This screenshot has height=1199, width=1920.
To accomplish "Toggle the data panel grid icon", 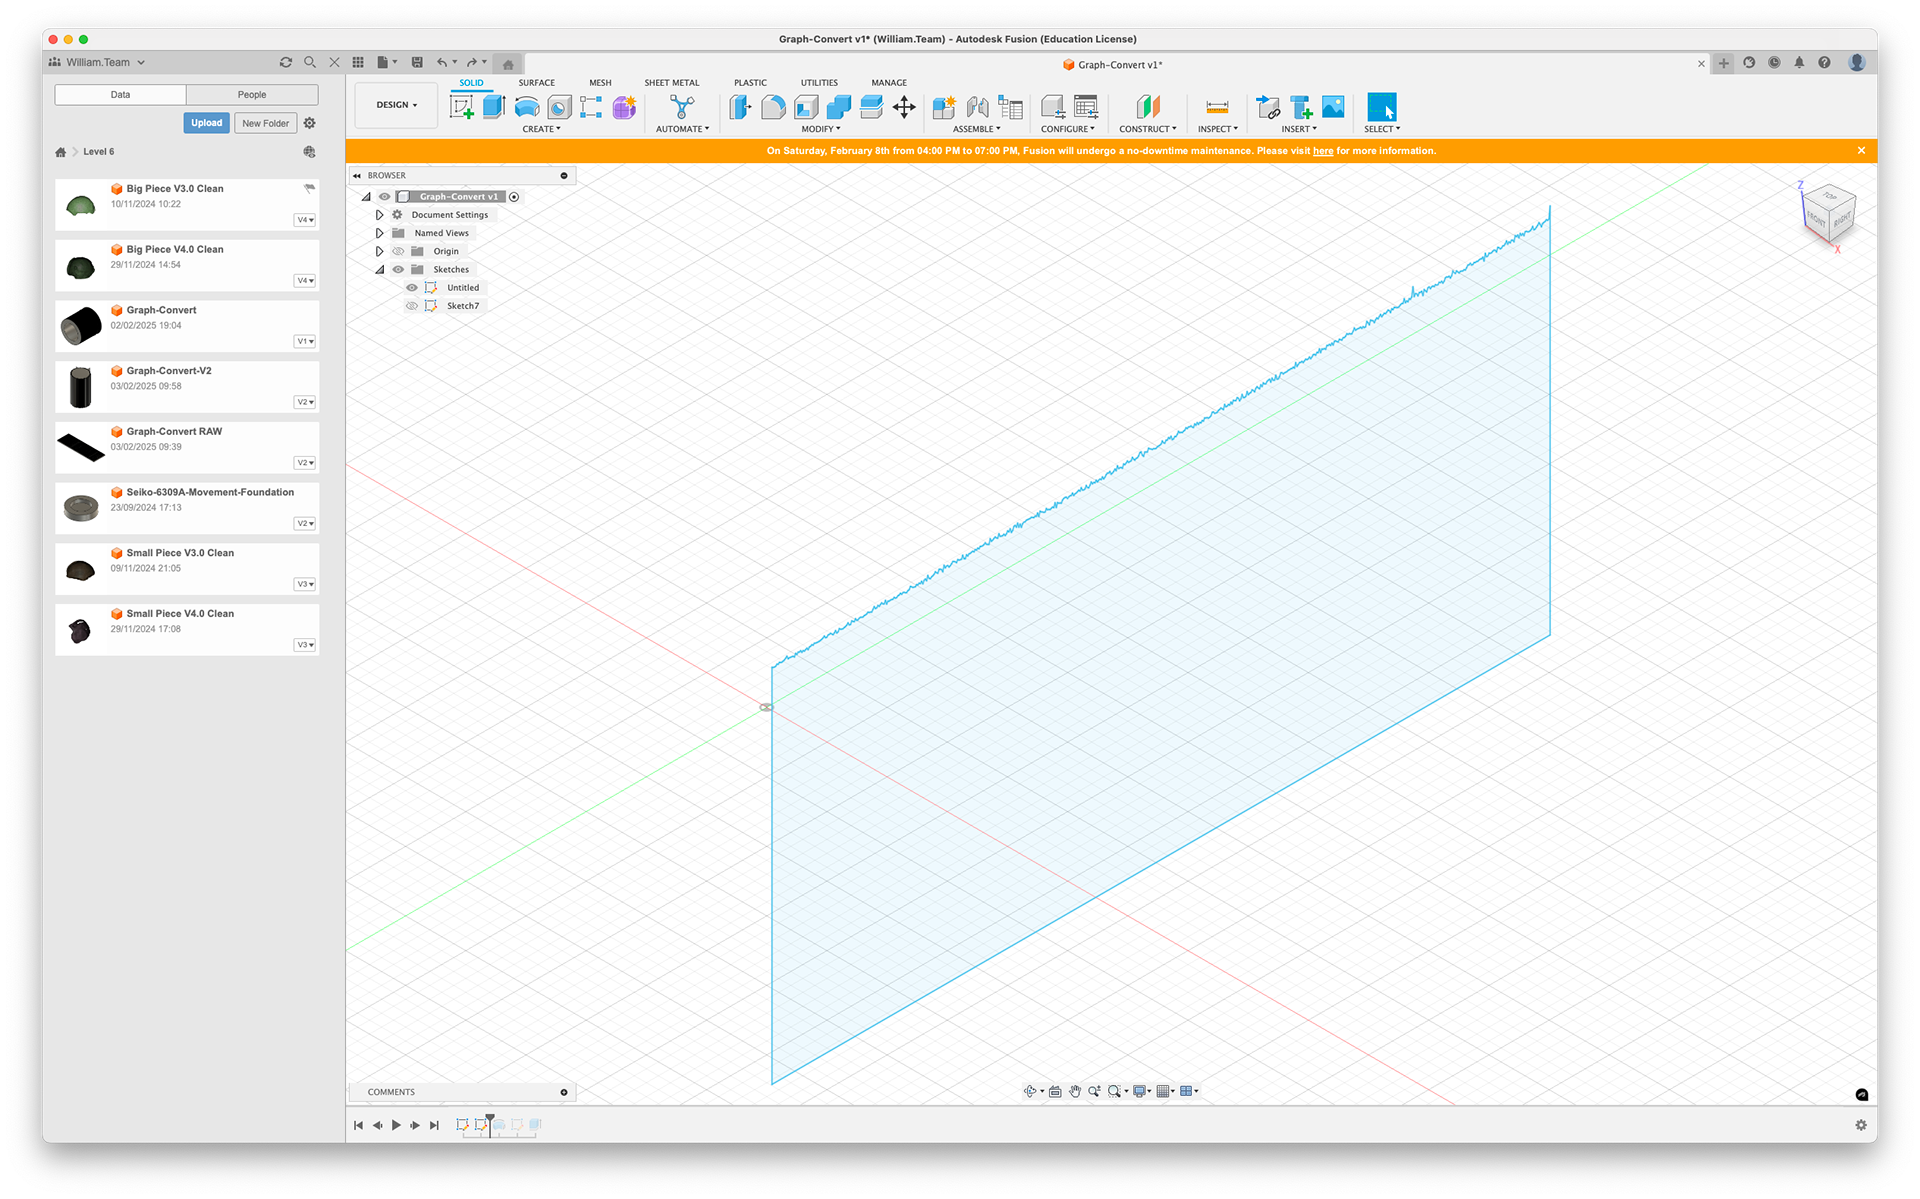I will (x=358, y=62).
